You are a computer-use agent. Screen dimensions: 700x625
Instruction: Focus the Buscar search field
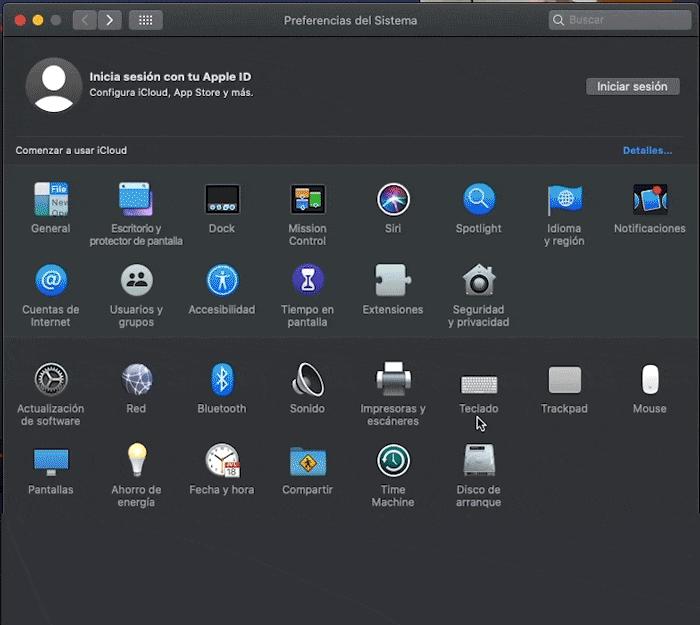(x=620, y=20)
